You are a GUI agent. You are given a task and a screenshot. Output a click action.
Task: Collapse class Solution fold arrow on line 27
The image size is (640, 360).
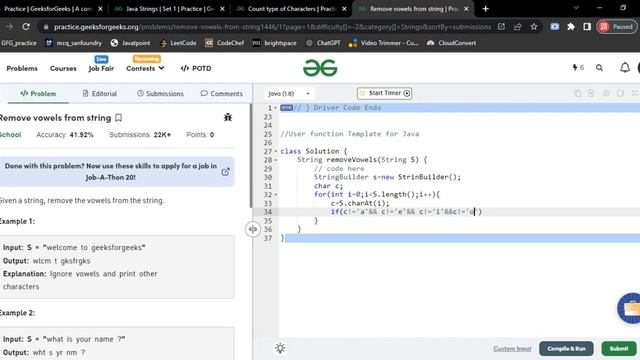click(x=276, y=151)
